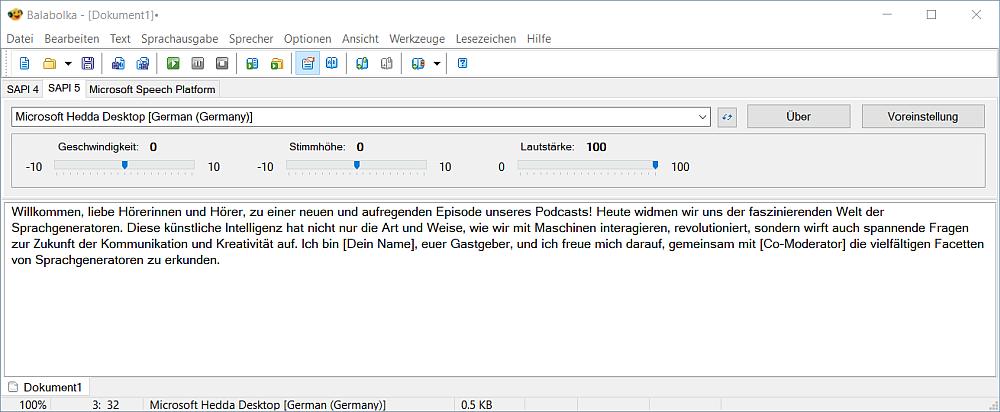The width and height of the screenshot is (1000, 412).
Task: Click the refresh voices icon beside dropdown
Action: [727, 117]
